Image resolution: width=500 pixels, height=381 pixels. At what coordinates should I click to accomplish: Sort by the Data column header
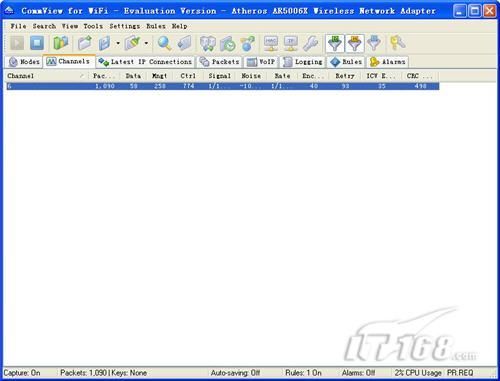133,76
